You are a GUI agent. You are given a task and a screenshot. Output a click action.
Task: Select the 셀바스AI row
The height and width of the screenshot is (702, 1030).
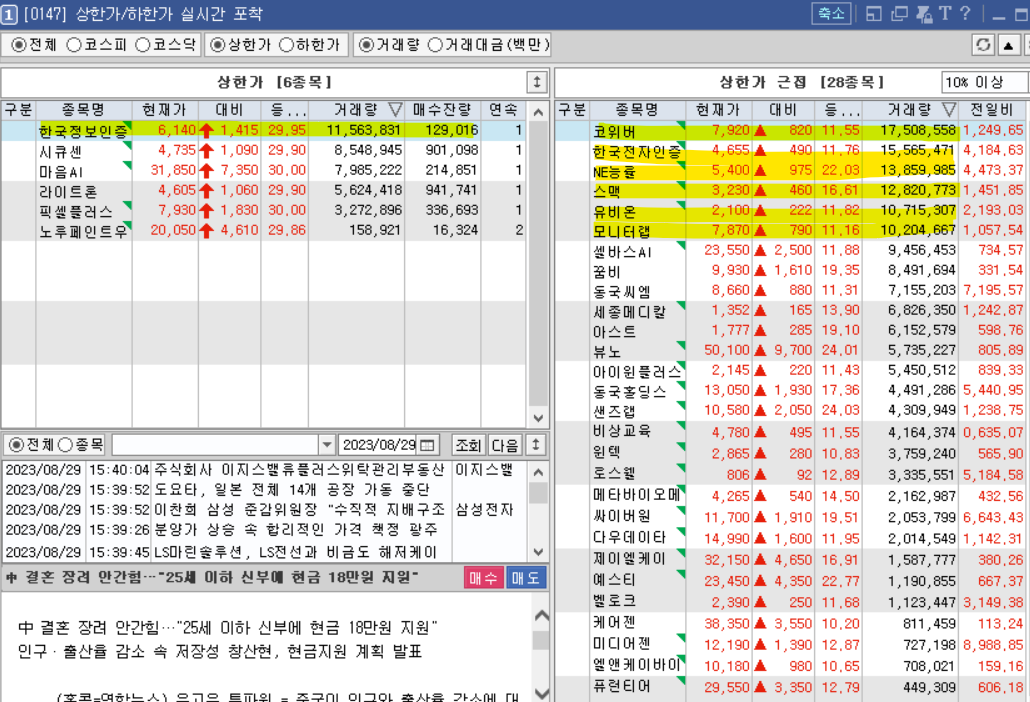point(792,250)
